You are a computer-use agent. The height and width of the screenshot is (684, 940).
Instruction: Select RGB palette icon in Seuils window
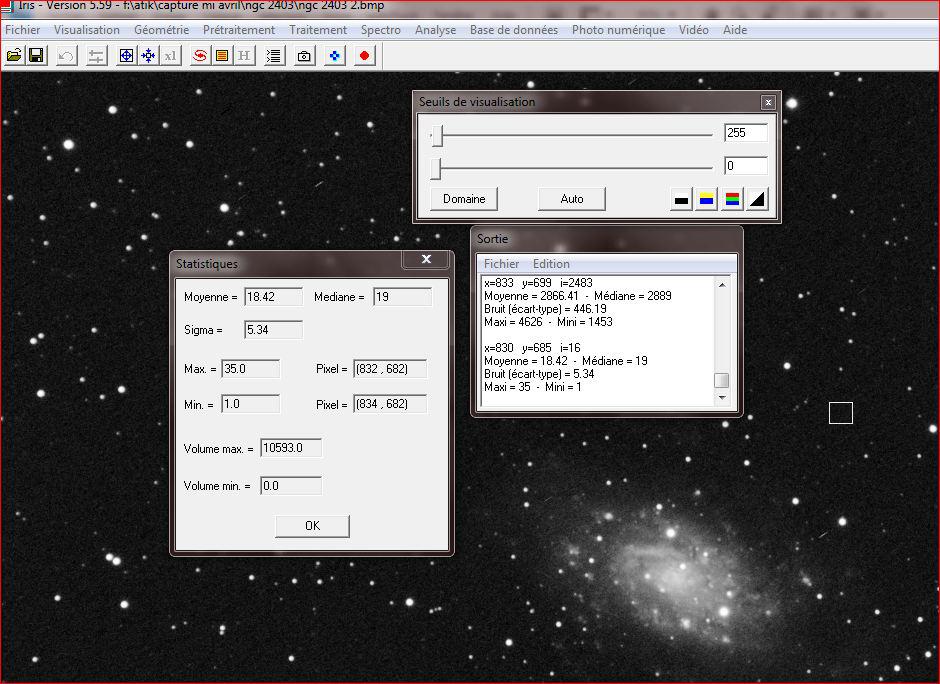pyautogui.click(x=732, y=199)
